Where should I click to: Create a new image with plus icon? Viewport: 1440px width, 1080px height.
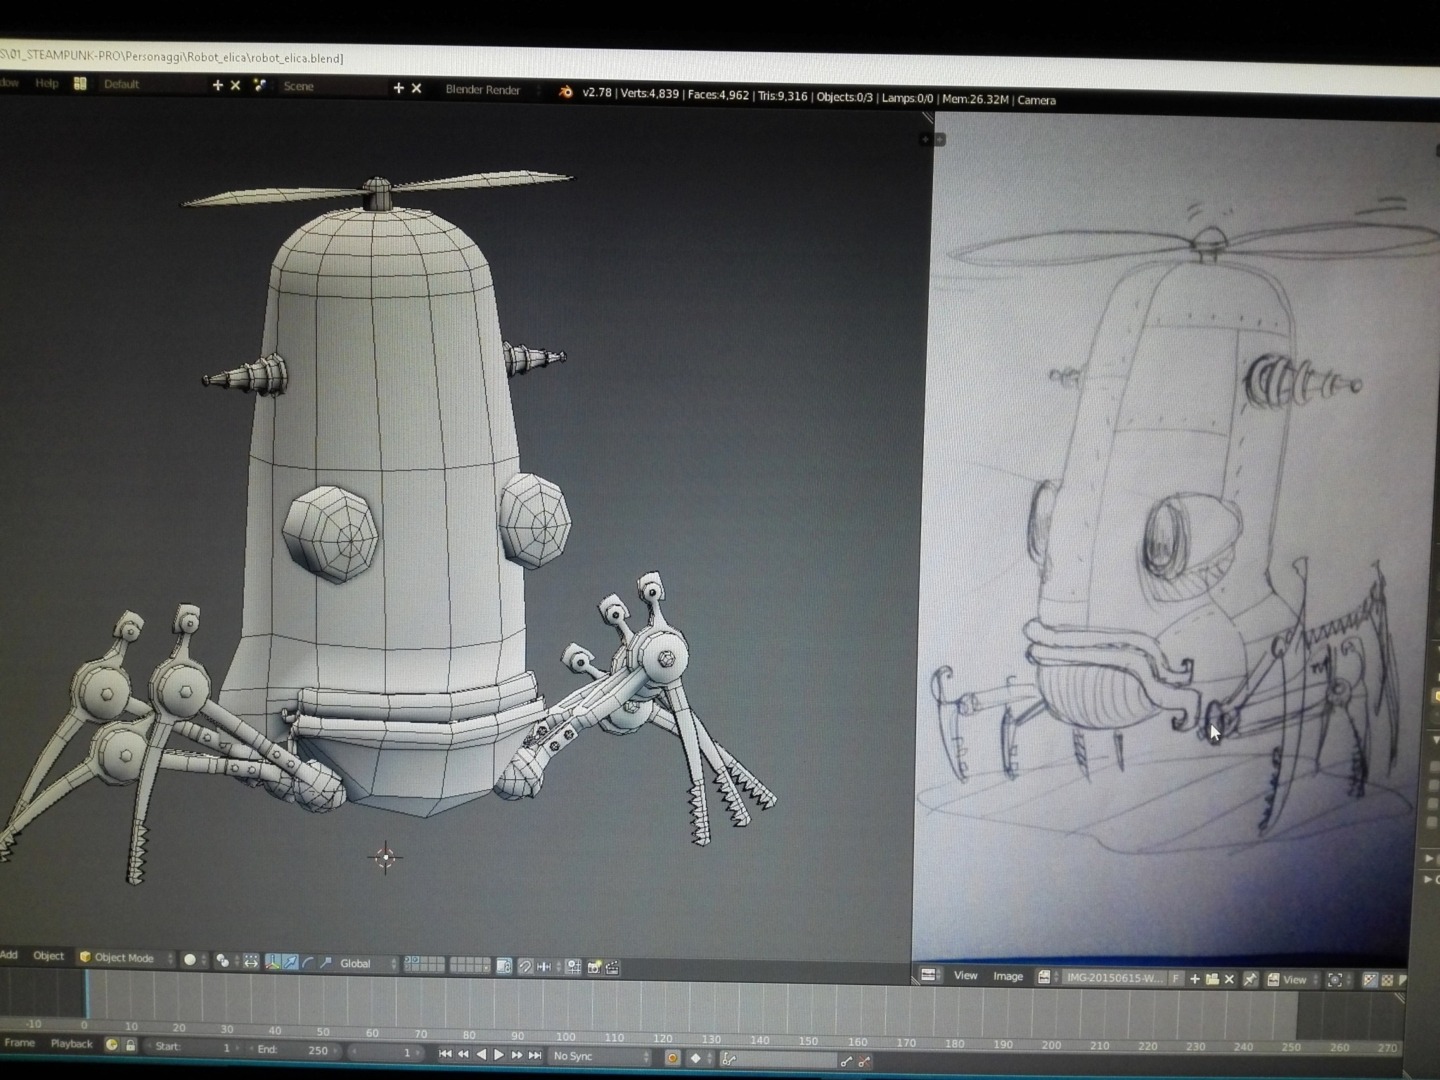pyautogui.click(x=1194, y=979)
